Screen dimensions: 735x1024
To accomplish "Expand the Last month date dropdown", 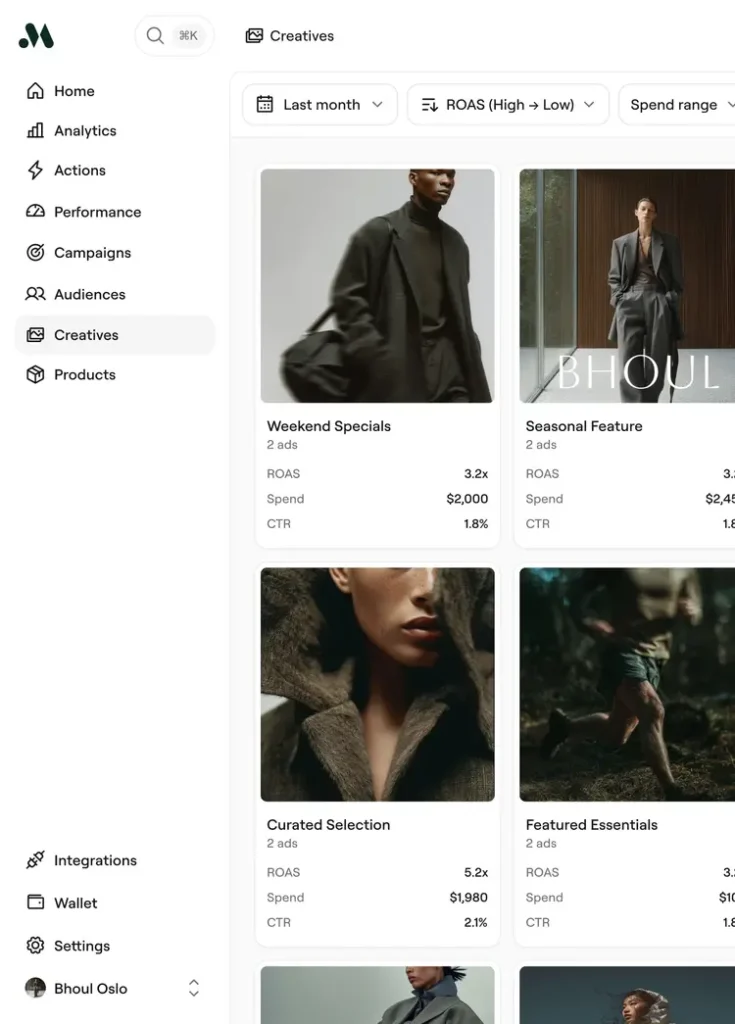I will click(320, 105).
